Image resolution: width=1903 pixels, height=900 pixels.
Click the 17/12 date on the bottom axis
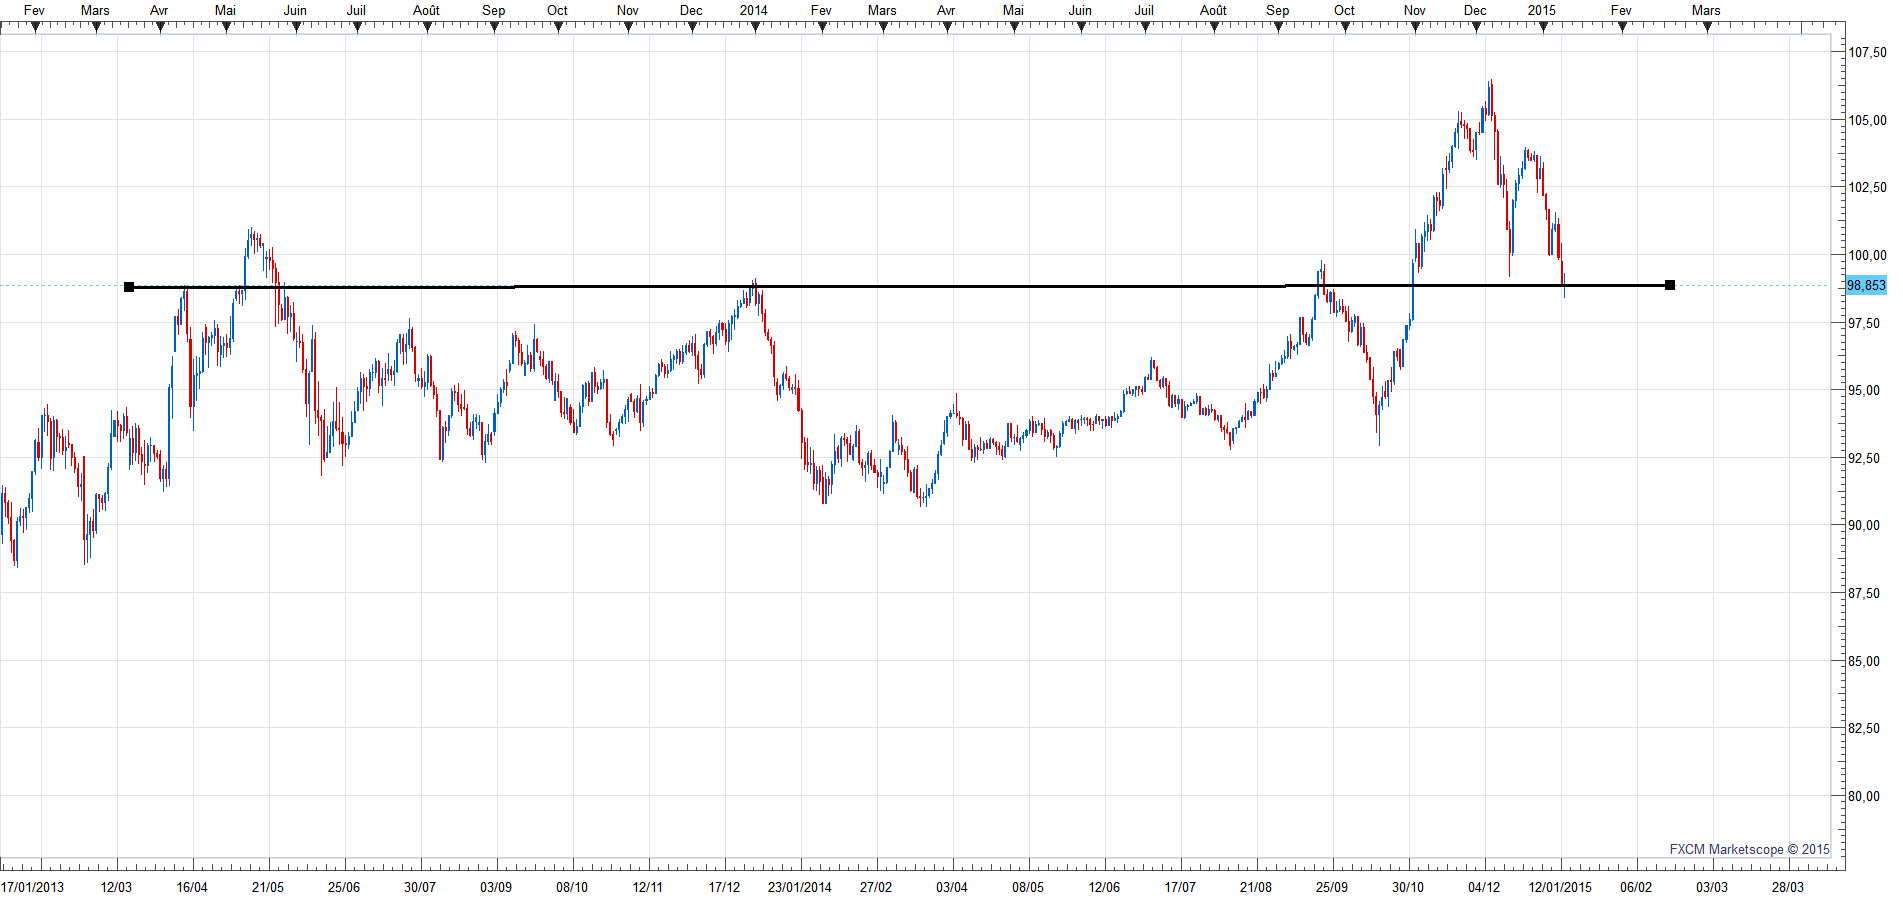[x=724, y=887]
